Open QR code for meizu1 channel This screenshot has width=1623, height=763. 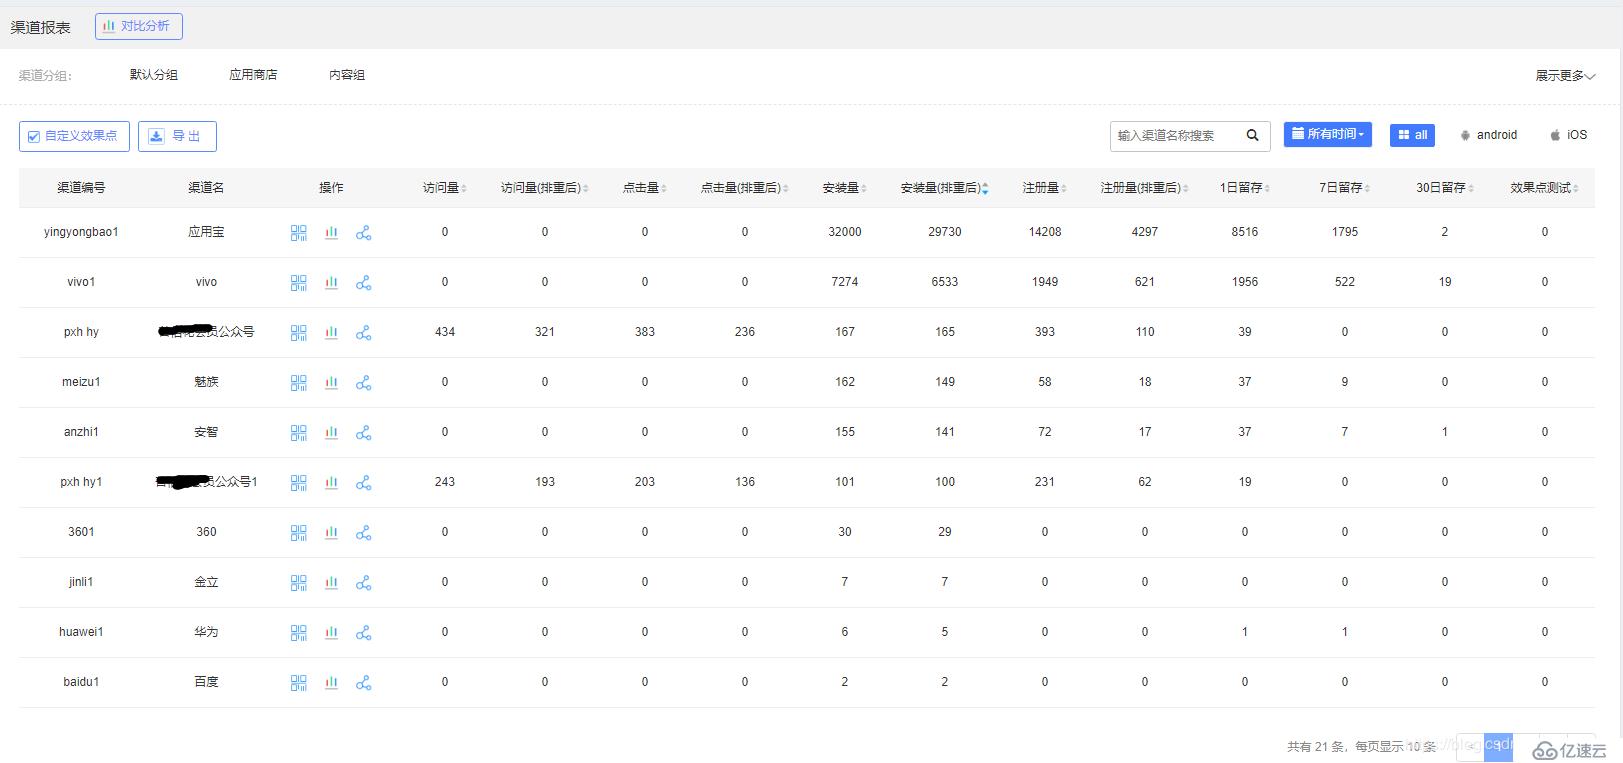click(x=298, y=382)
